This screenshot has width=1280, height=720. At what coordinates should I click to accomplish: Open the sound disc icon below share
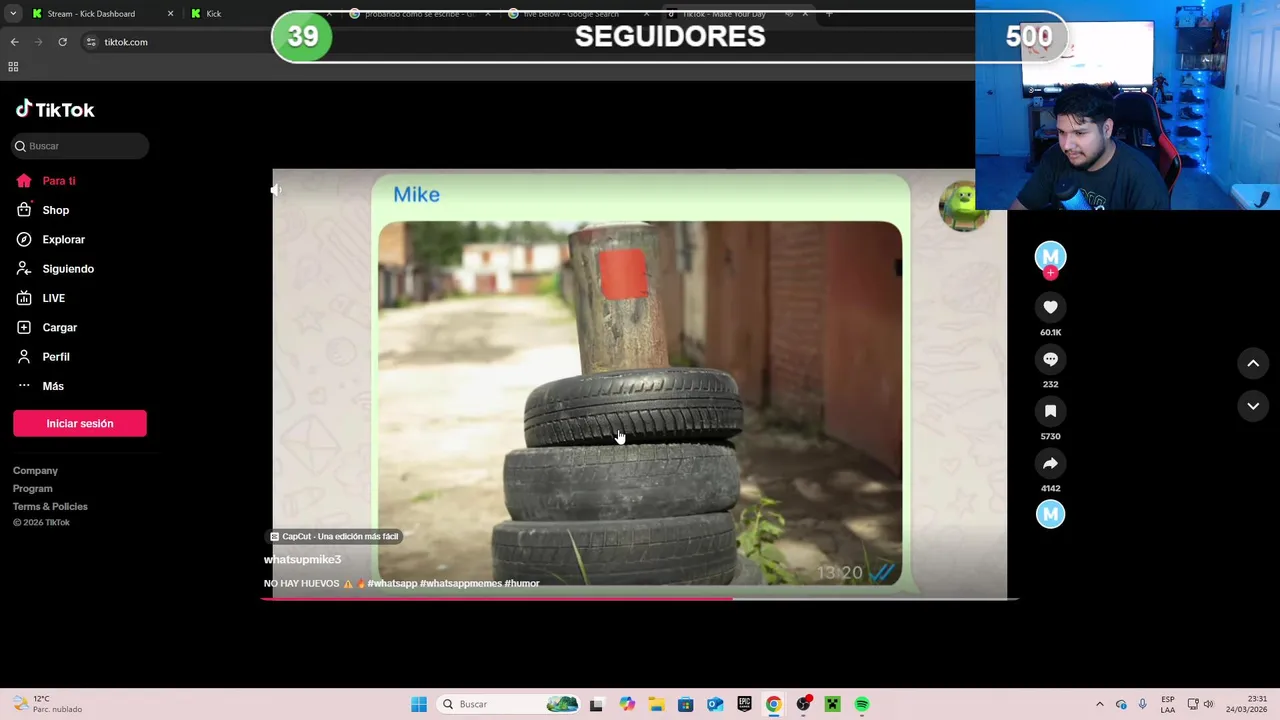point(1050,514)
